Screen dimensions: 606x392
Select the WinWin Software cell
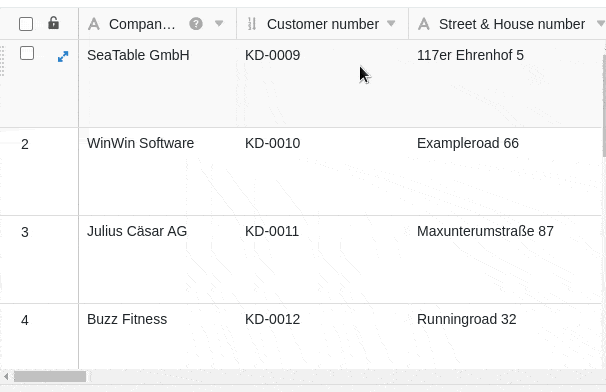158,172
